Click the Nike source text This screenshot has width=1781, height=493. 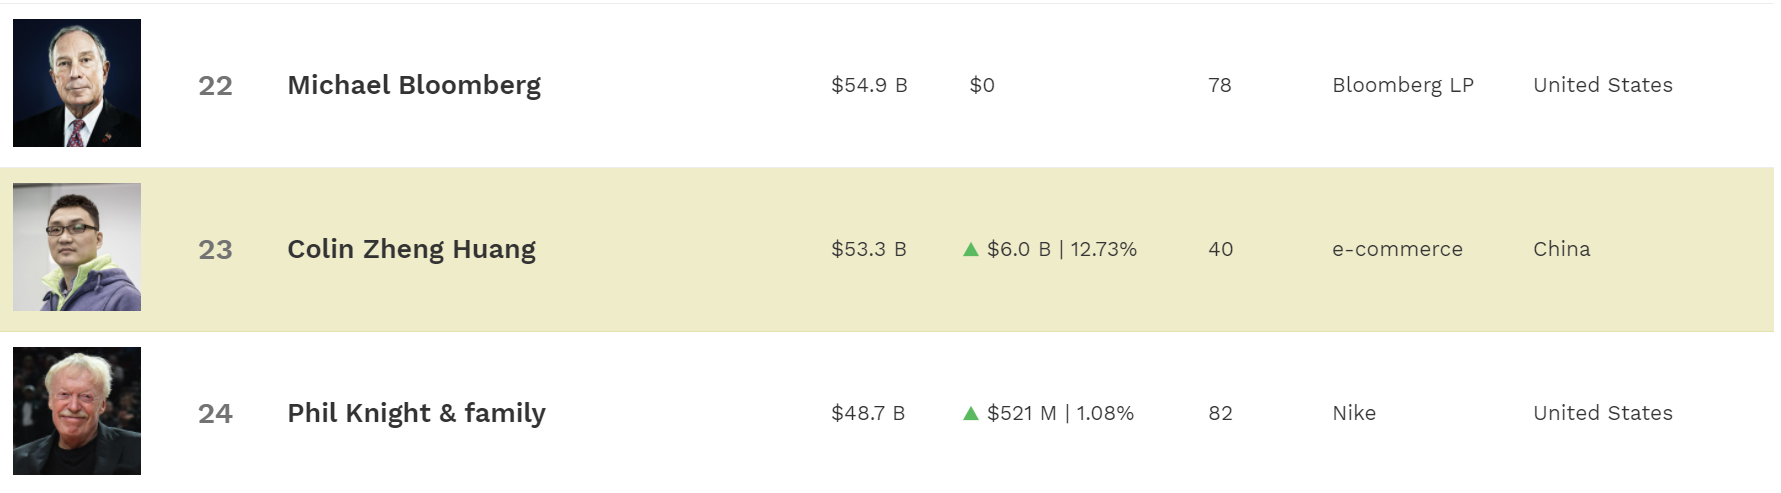[1354, 413]
